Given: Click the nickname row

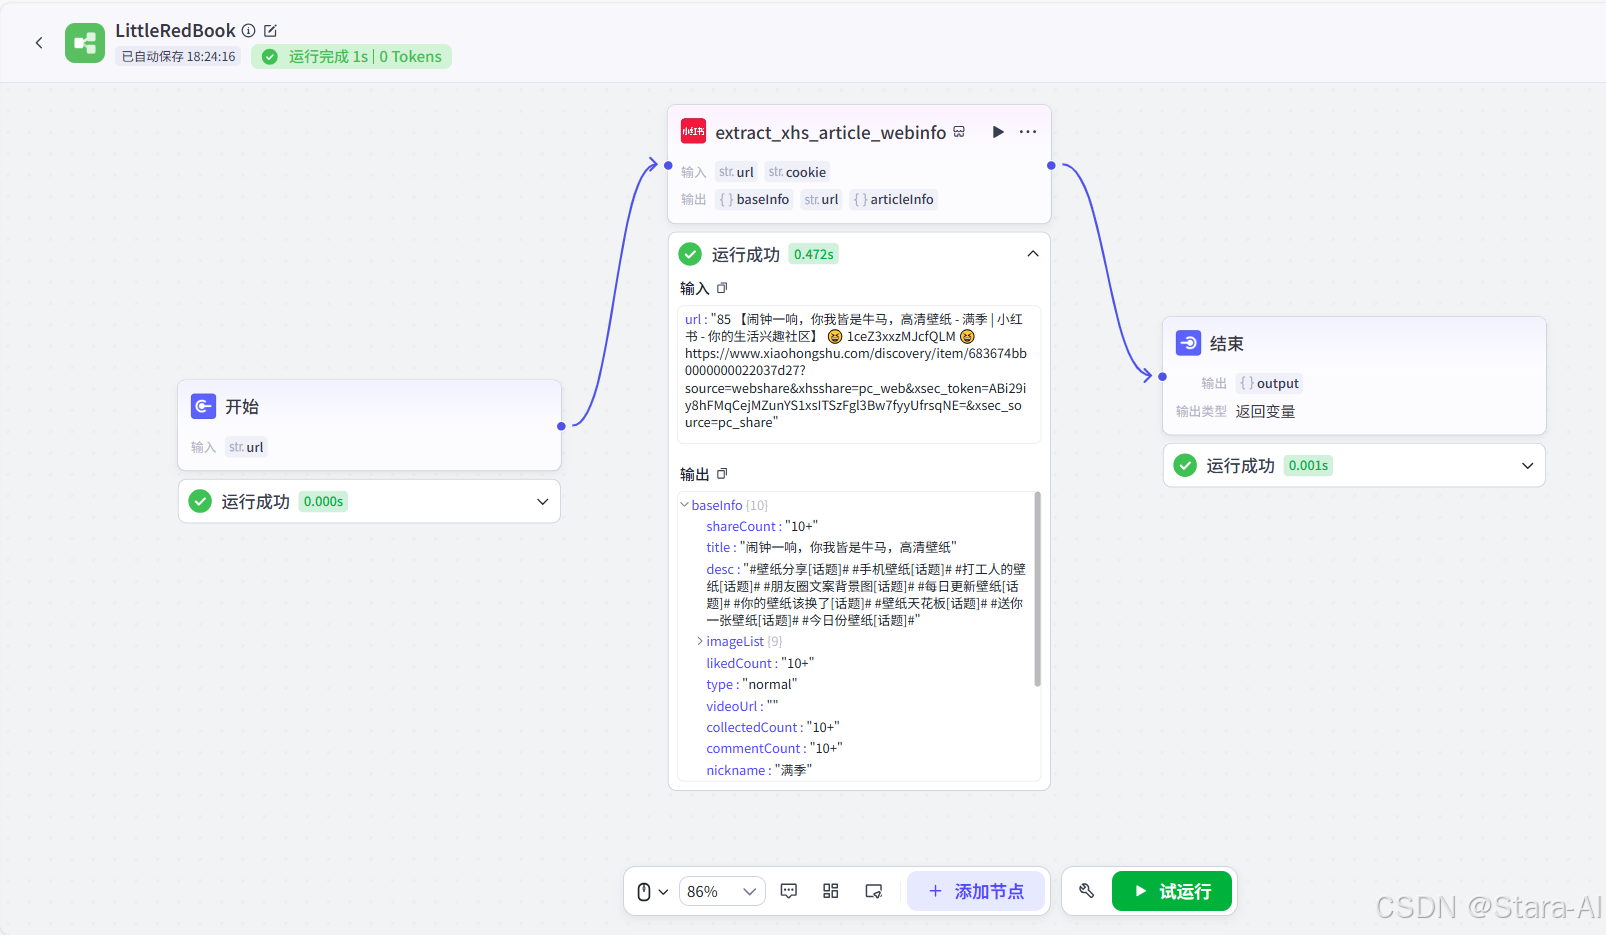Looking at the screenshot, I should tap(759, 770).
